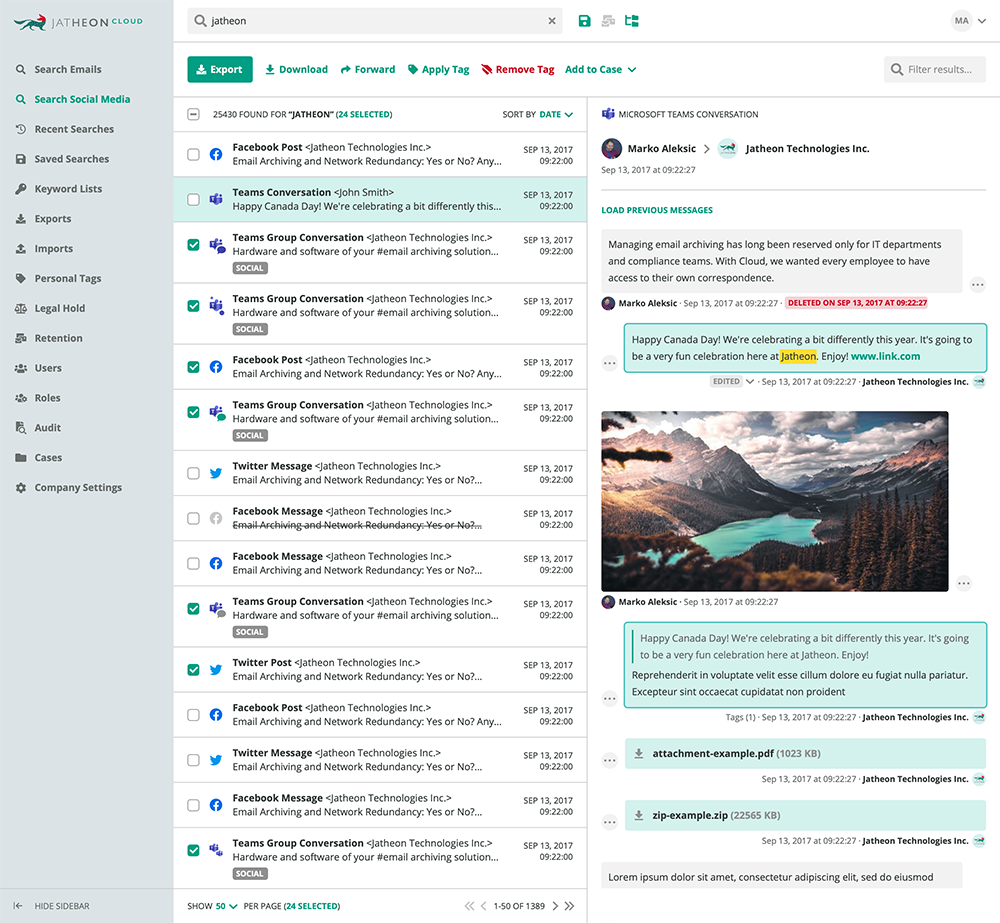Open Search Emails in the sidebar
The image size is (1000, 923).
point(68,70)
